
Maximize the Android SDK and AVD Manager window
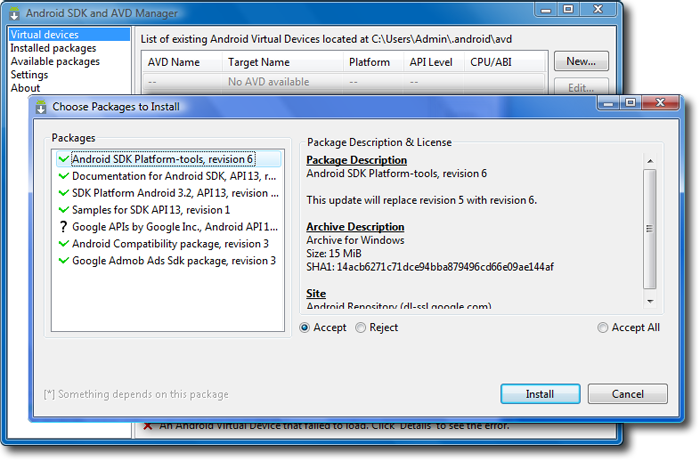[x=568, y=9]
